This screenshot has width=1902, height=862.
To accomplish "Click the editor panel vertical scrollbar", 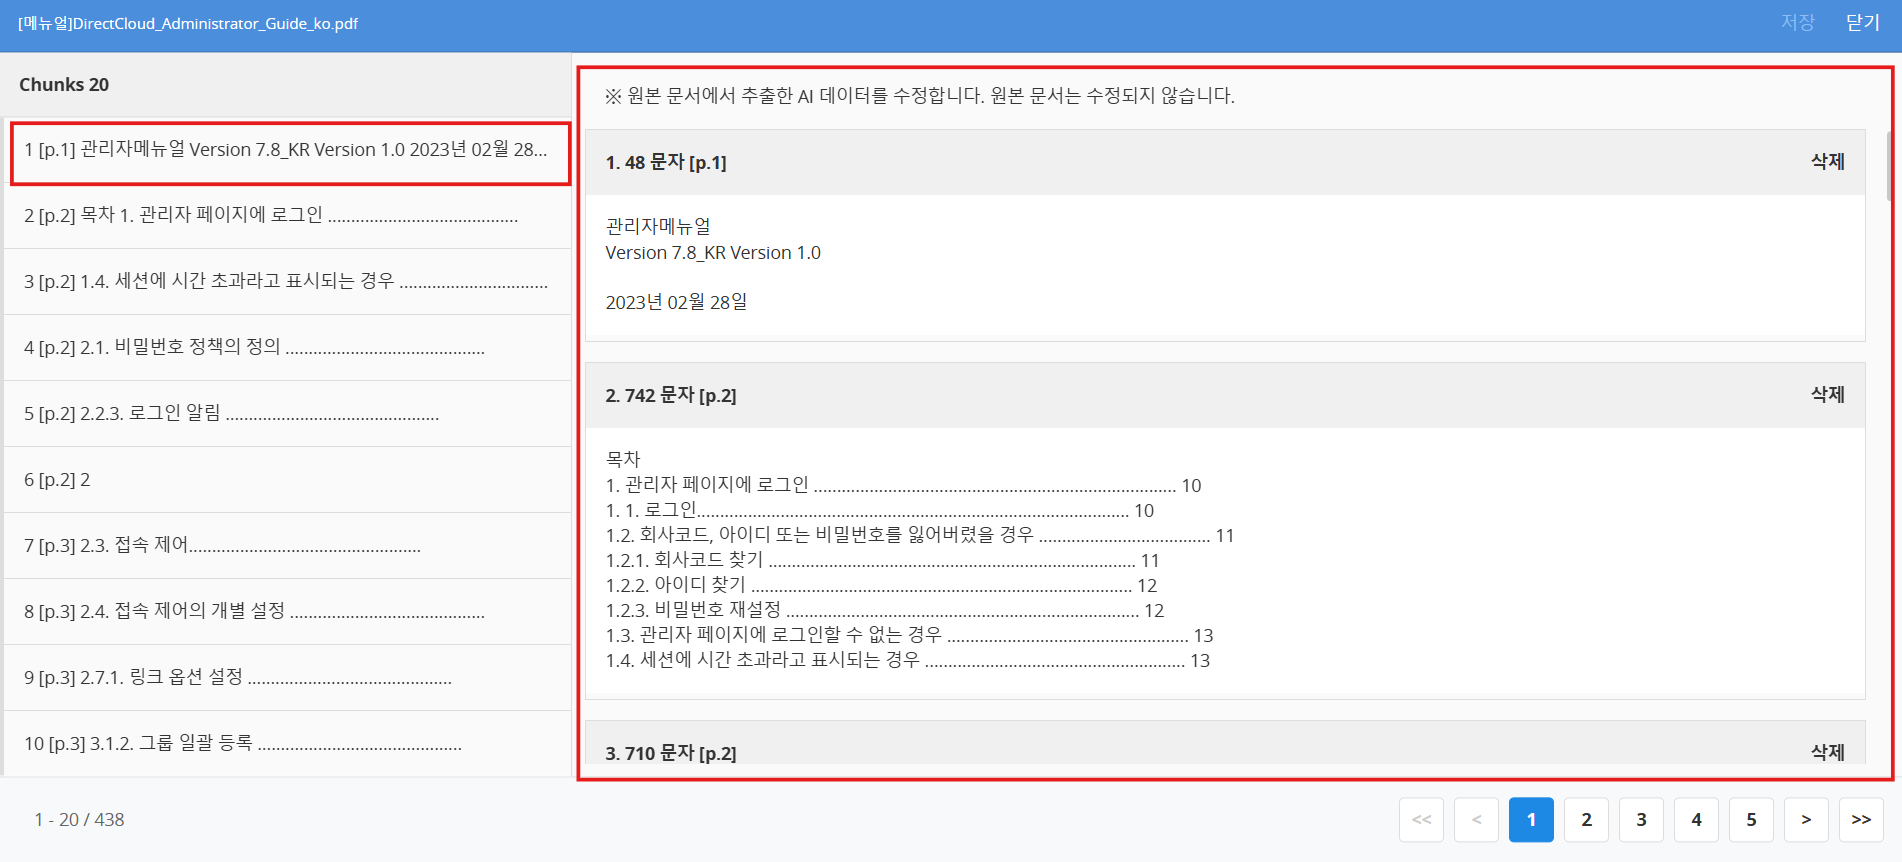I will pyautogui.click(x=1887, y=167).
